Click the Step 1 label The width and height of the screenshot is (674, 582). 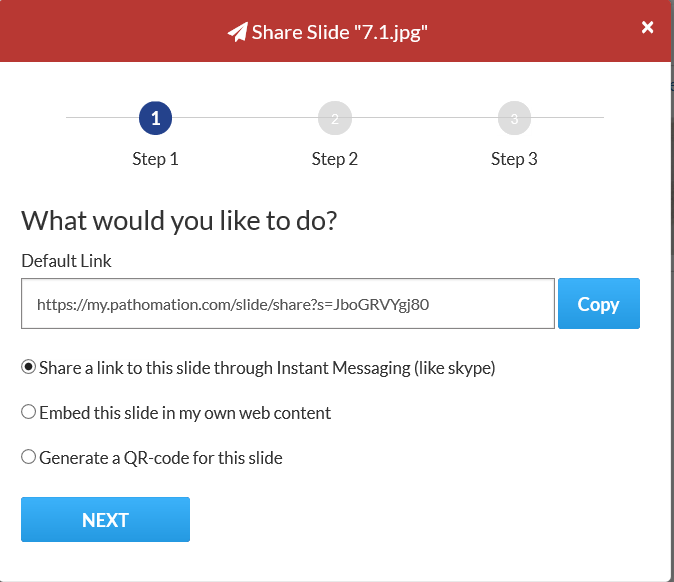(x=155, y=159)
